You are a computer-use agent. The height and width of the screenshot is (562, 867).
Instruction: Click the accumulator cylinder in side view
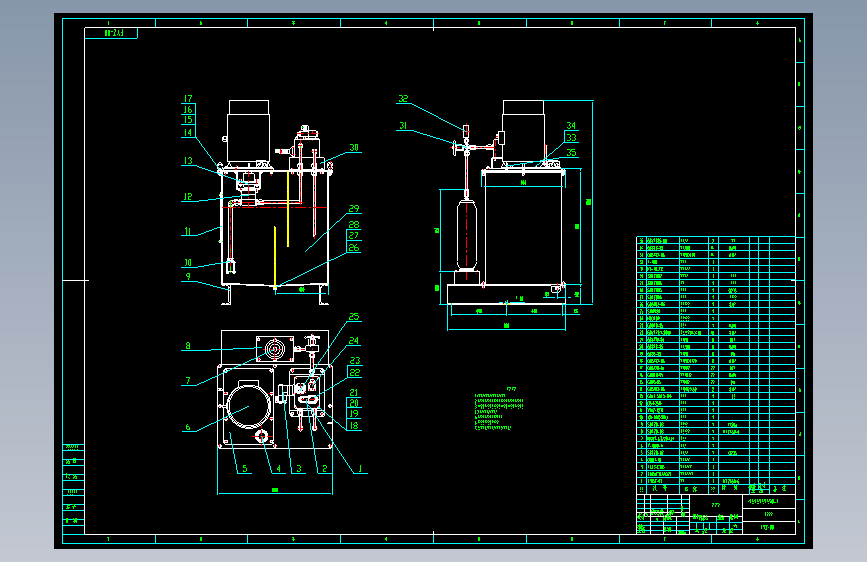click(x=467, y=235)
